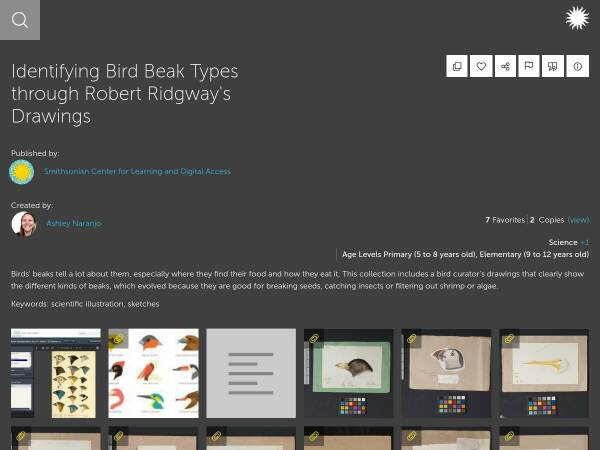This screenshot has height=450, width=600.
Task: Open the bird beaks chart website thumbnail
Action: click(x=55, y=373)
